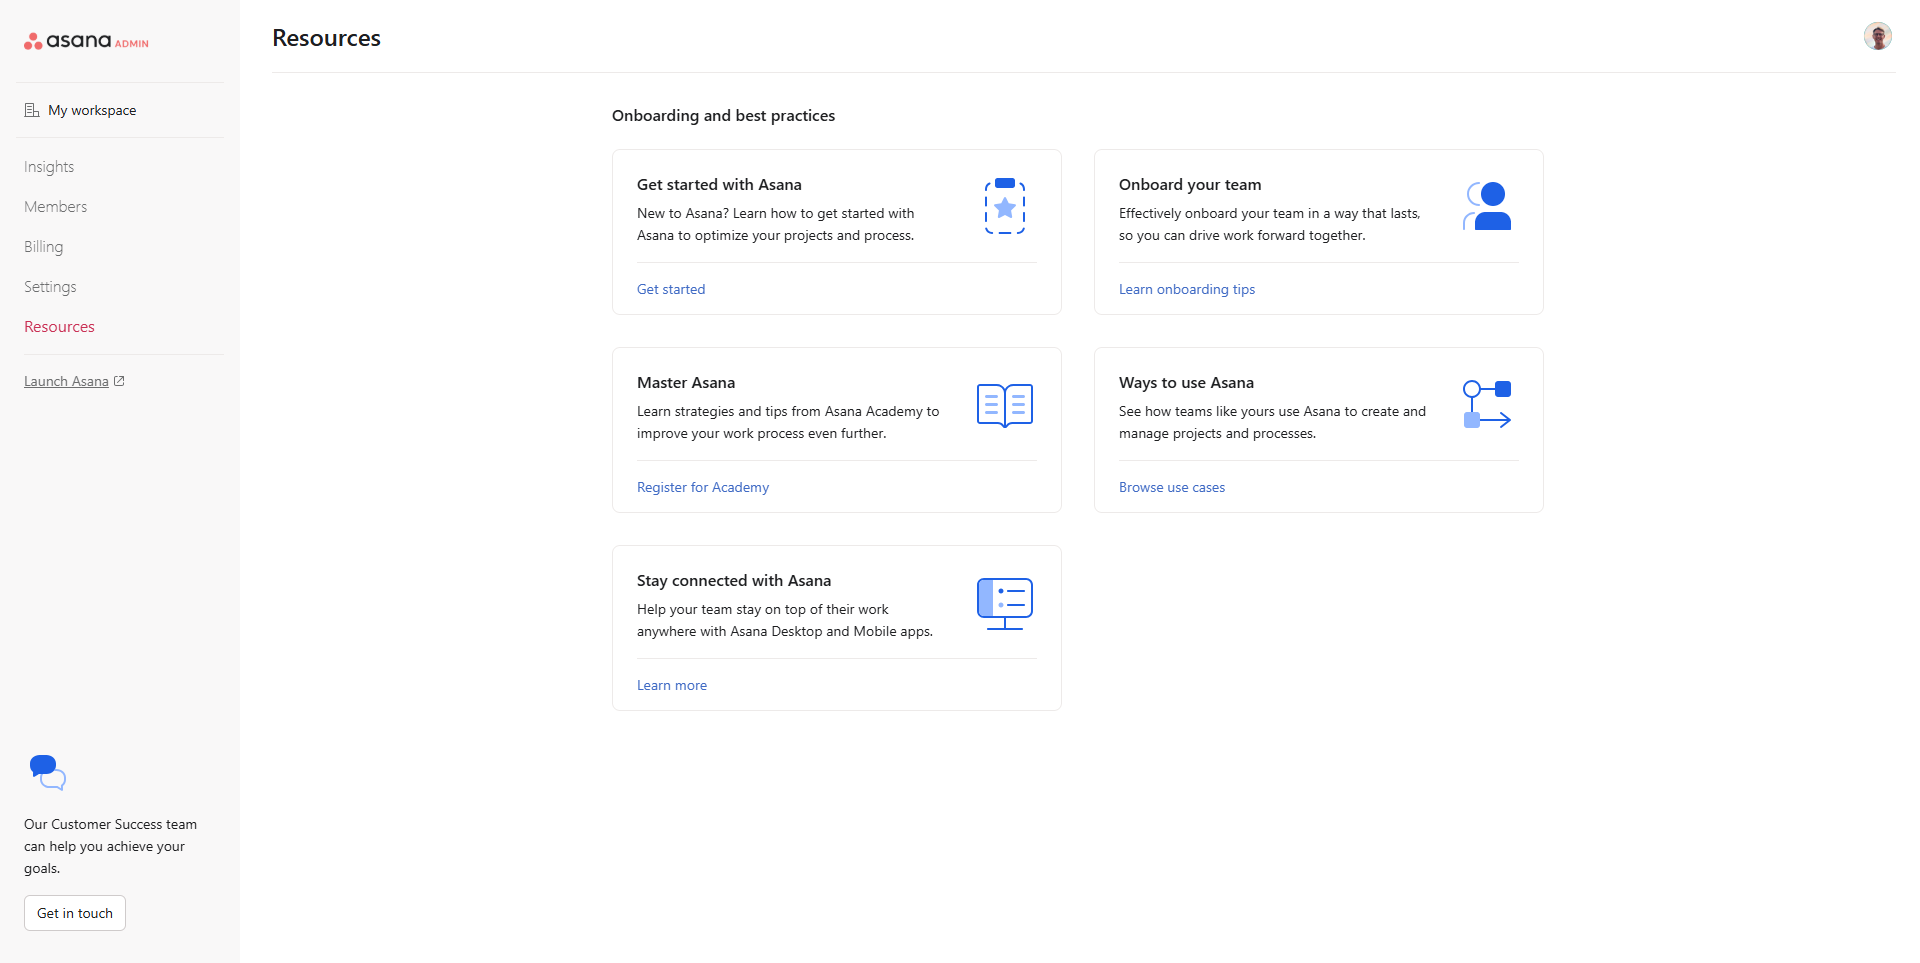The height and width of the screenshot is (963, 1920).
Task: Click the ADMIN label next to logo
Action: pos(132,44)
